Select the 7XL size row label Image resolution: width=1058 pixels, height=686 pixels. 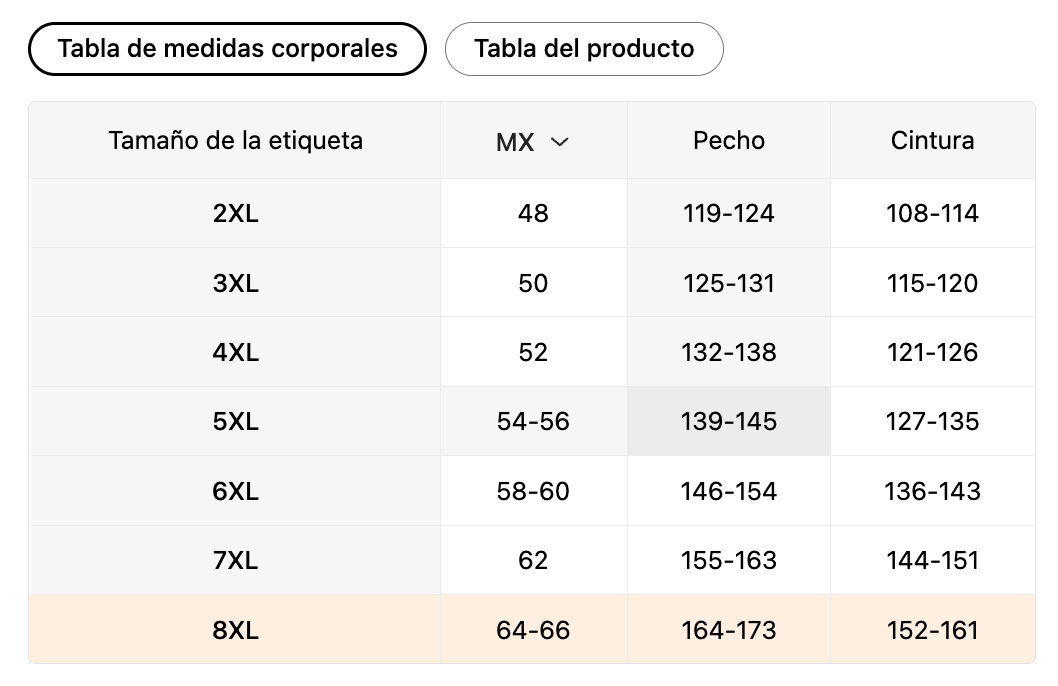click(236, 561)
